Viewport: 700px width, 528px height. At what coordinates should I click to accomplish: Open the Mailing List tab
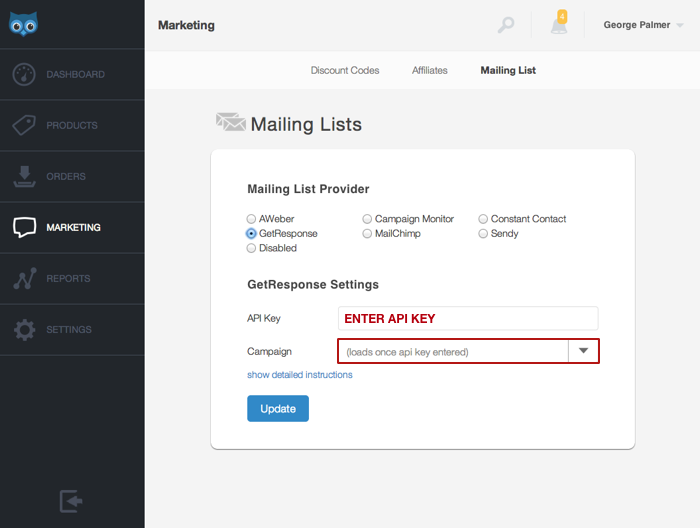pos(508,70)
